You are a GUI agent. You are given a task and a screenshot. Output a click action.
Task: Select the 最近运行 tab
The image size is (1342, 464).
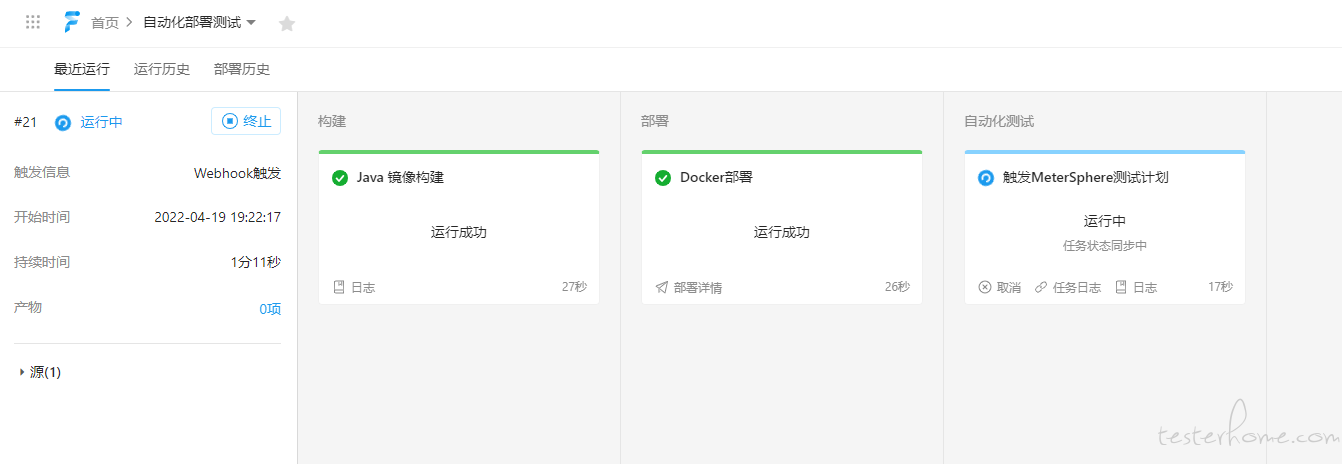82,69
